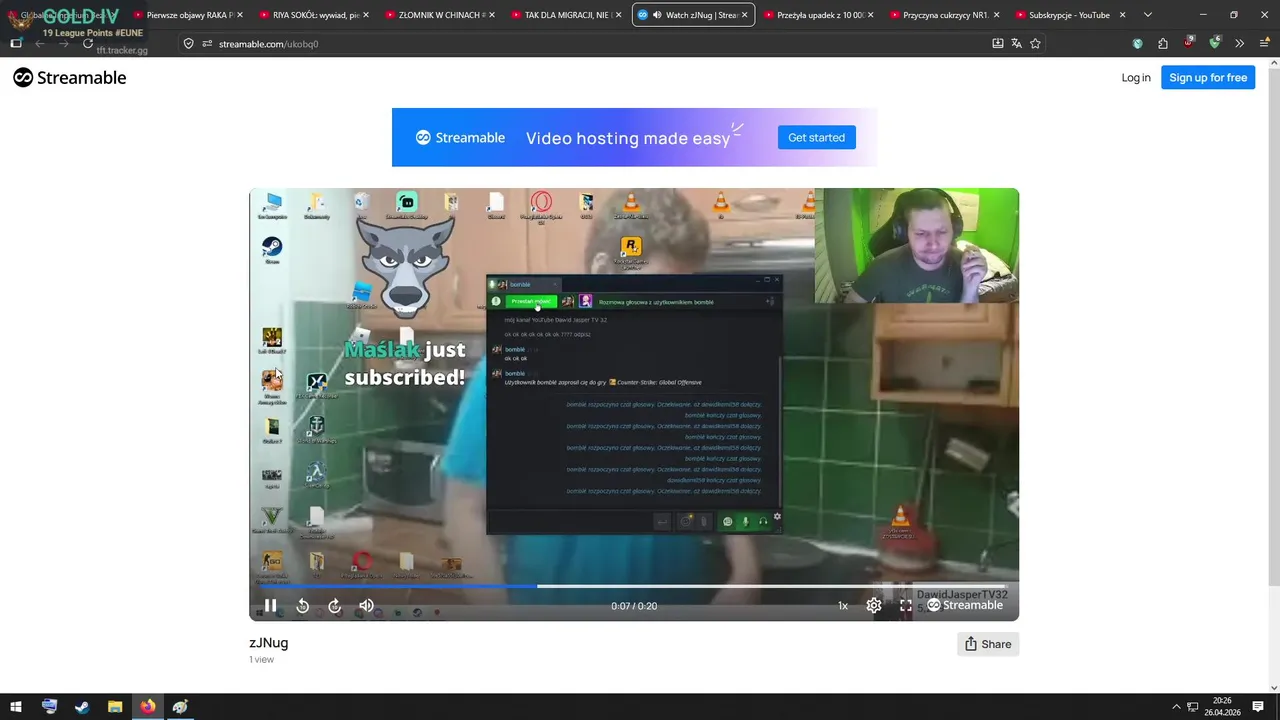This screenshot has width=1280, height=720.
Task: Click the webcam overlay in the video
Action: pyautogui.click(x=917, y=245)
